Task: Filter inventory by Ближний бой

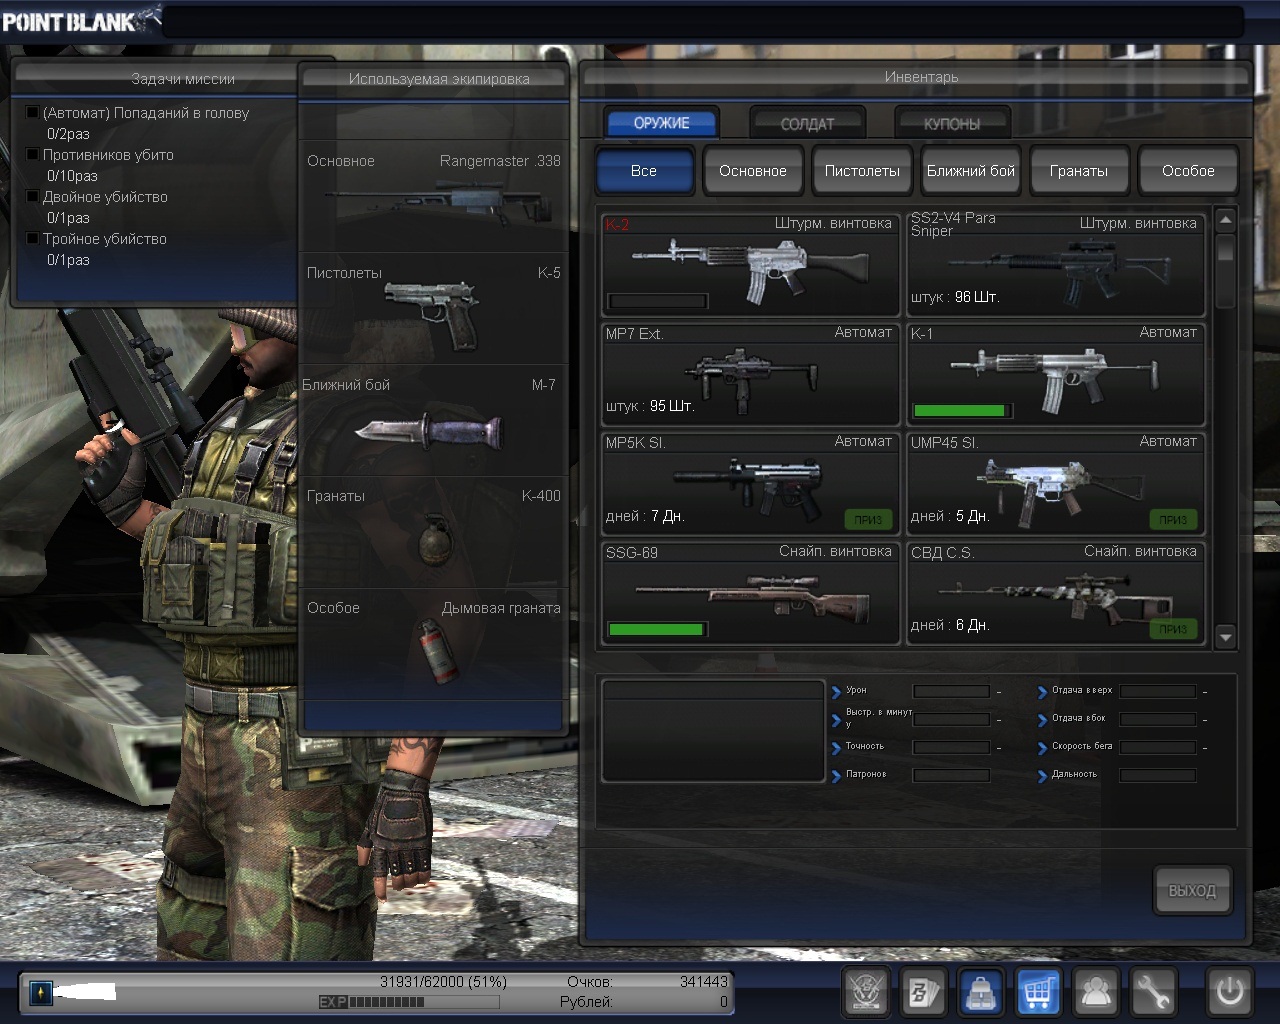Action: pyautogui.click(x=971, y=171)
